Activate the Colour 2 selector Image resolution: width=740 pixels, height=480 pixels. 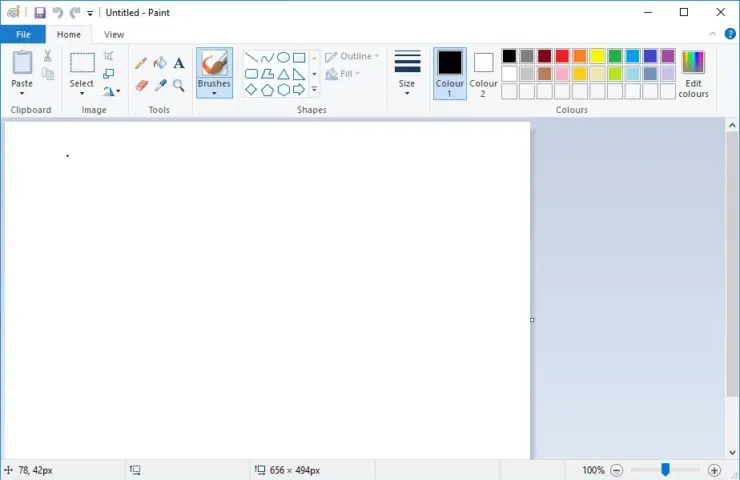point(484,73)
